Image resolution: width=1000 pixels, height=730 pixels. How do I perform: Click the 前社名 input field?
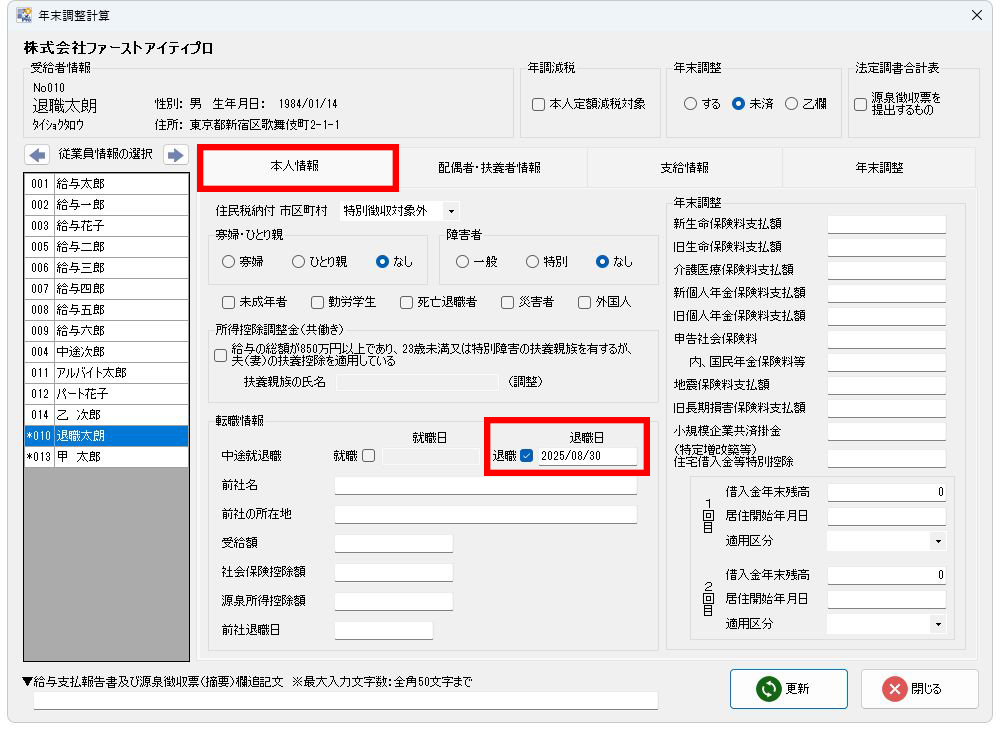[485, 485]
